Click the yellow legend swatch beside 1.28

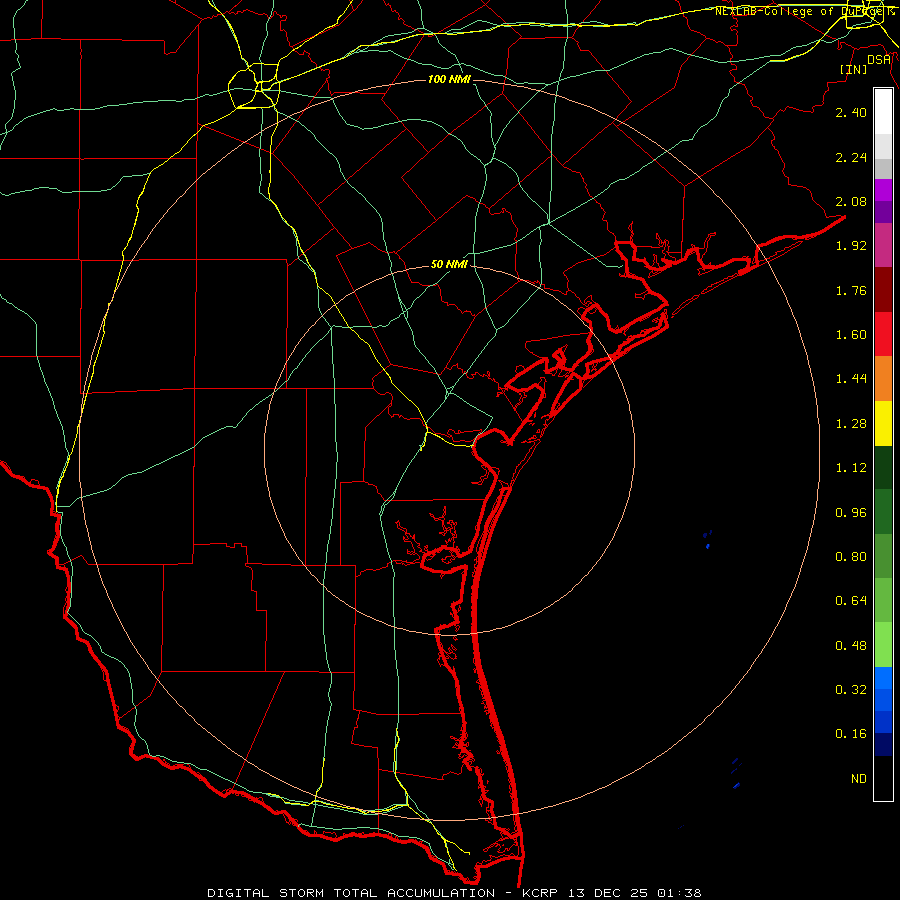[883, 423]
